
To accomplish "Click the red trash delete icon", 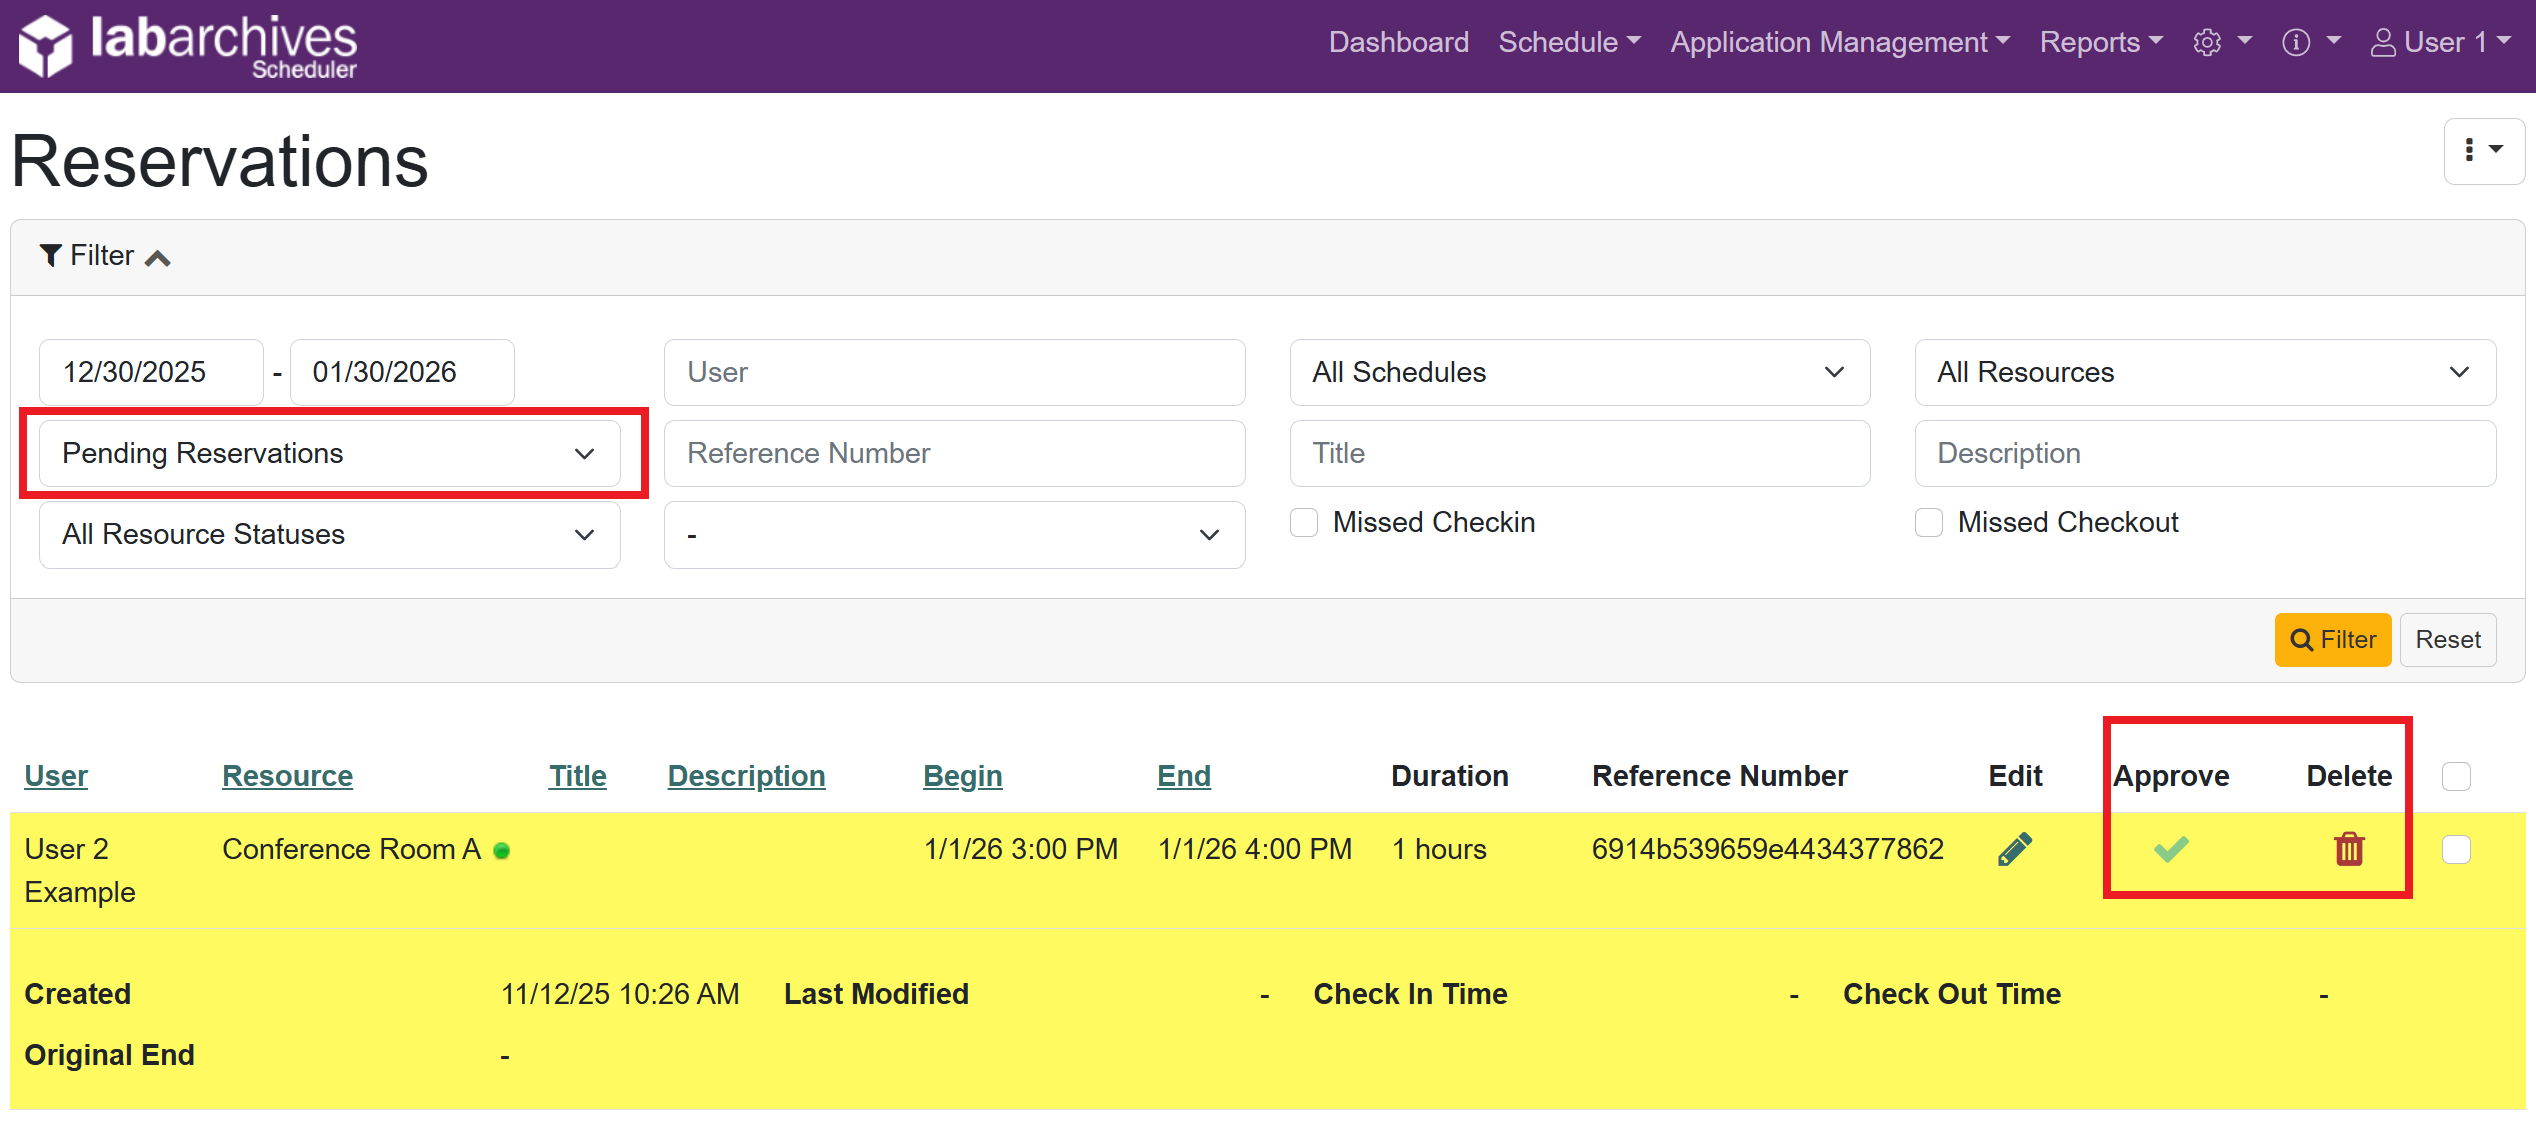I will coord(2348,849).
